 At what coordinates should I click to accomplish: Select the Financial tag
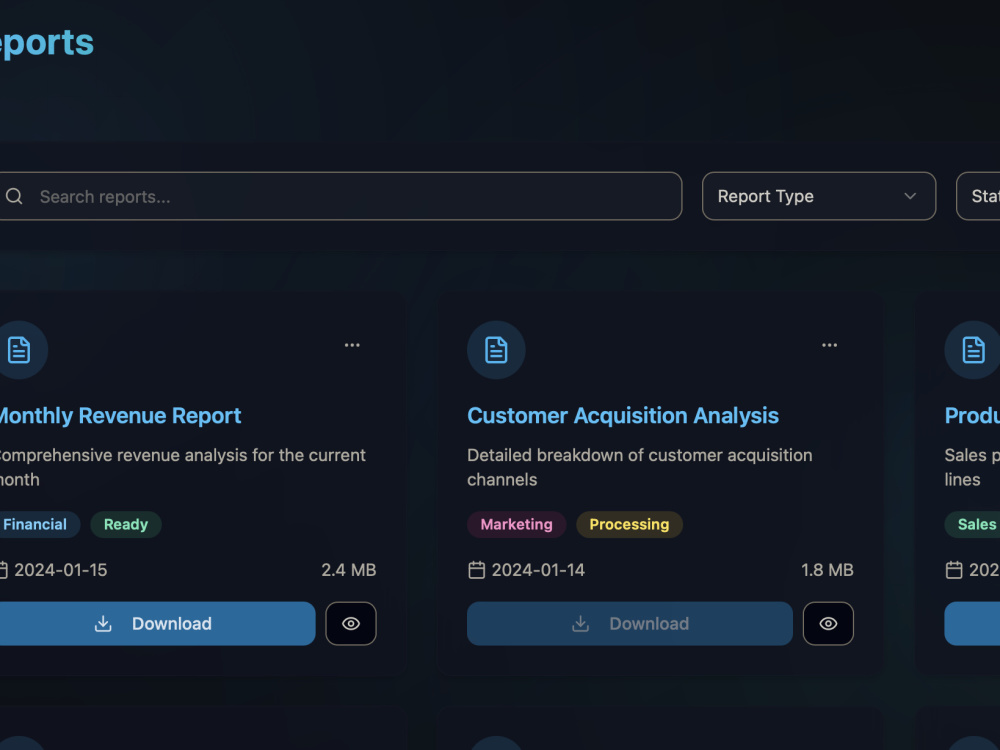pos(37,524)
